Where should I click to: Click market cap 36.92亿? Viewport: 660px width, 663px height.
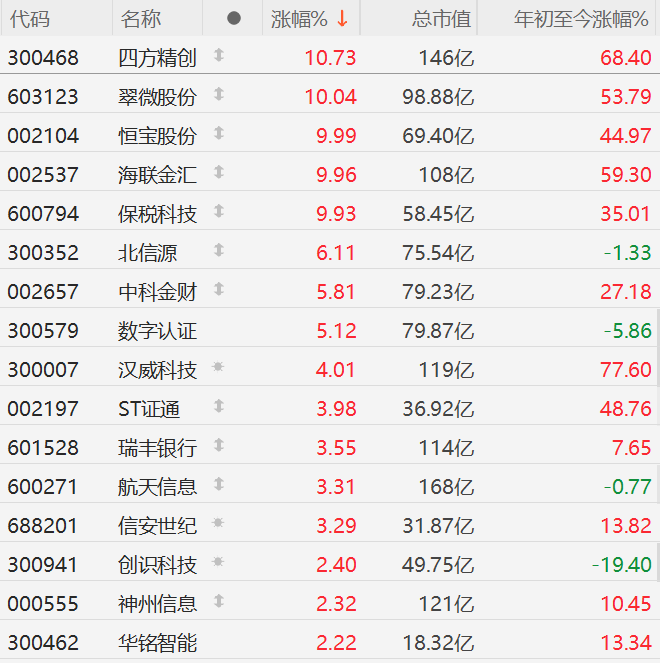click(x=438, y=409)
